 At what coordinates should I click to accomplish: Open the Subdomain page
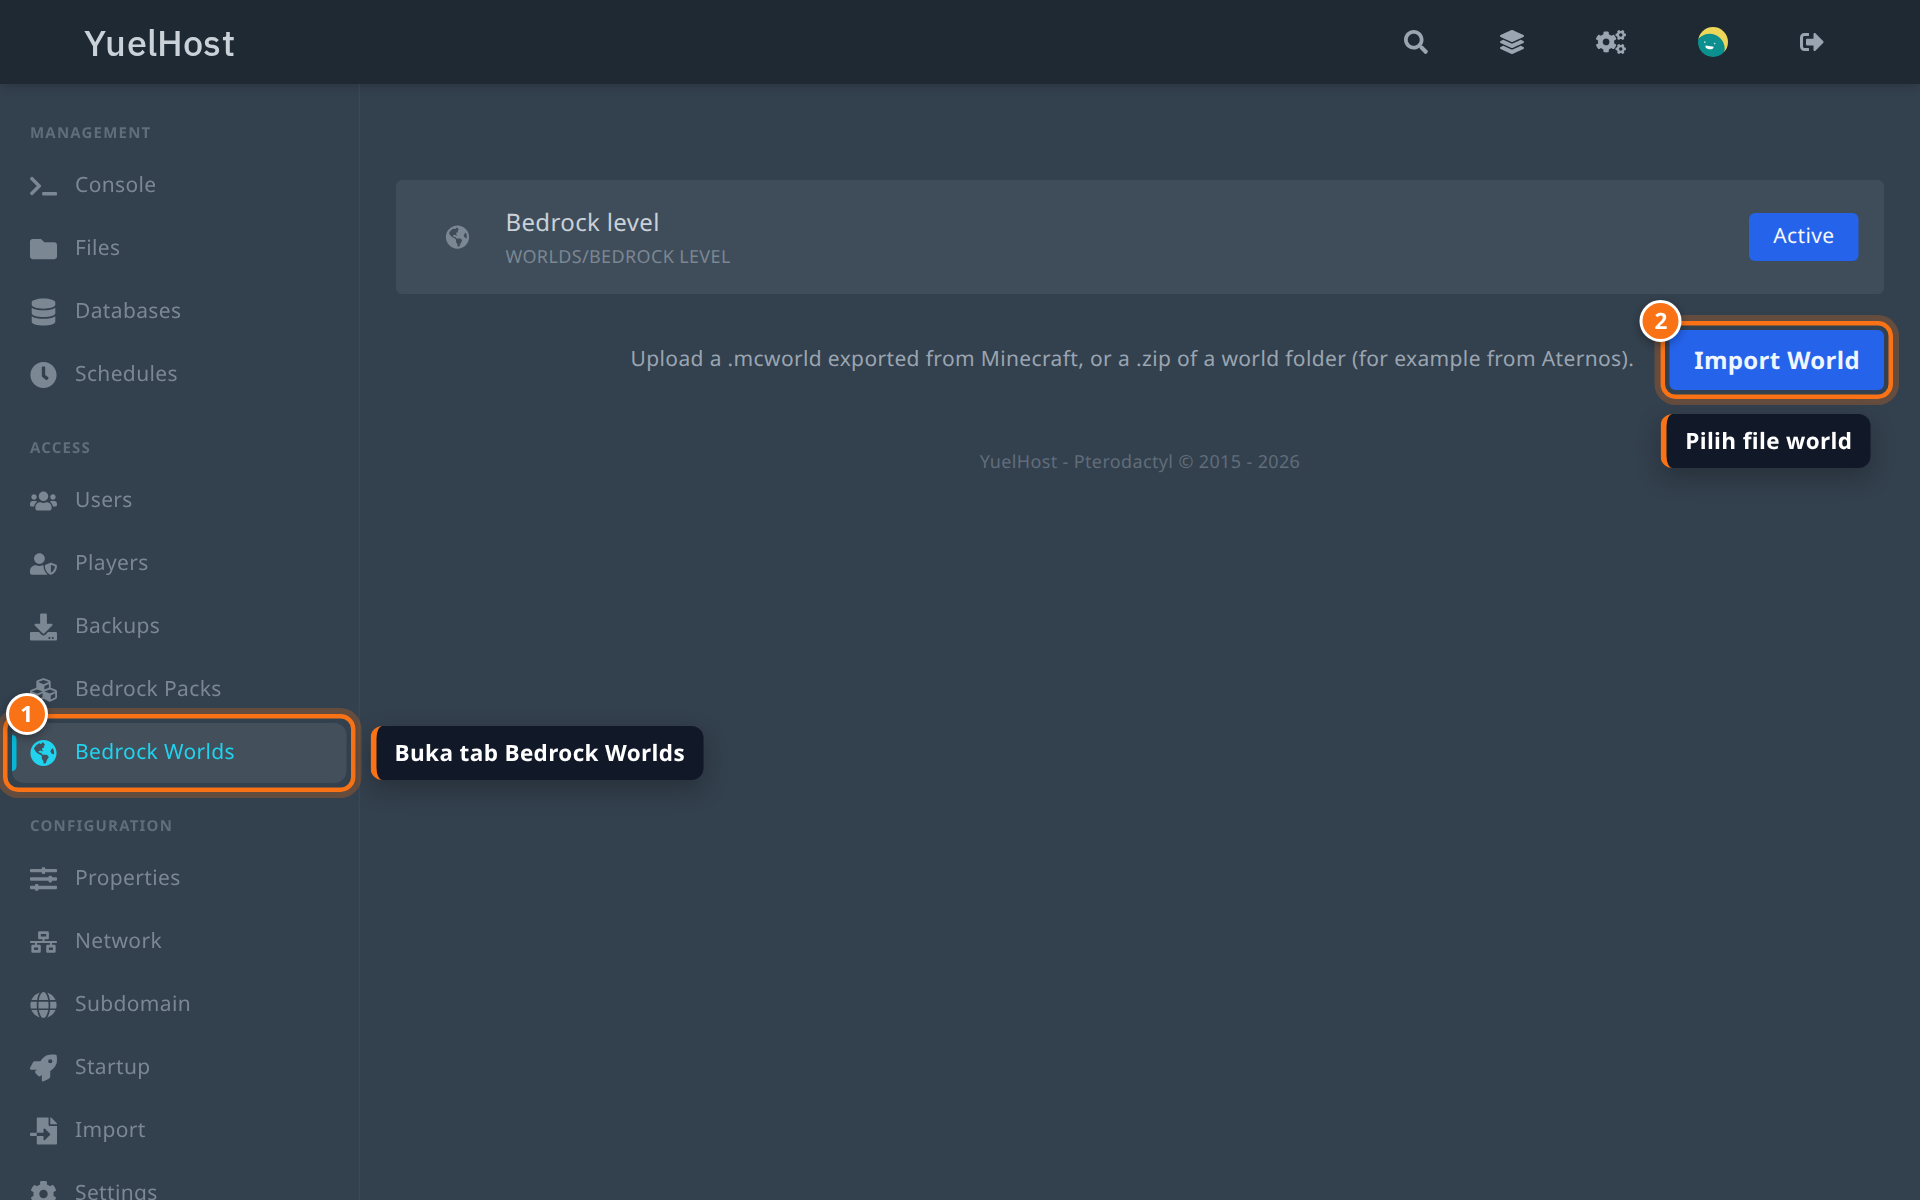tap(180, 1004)
